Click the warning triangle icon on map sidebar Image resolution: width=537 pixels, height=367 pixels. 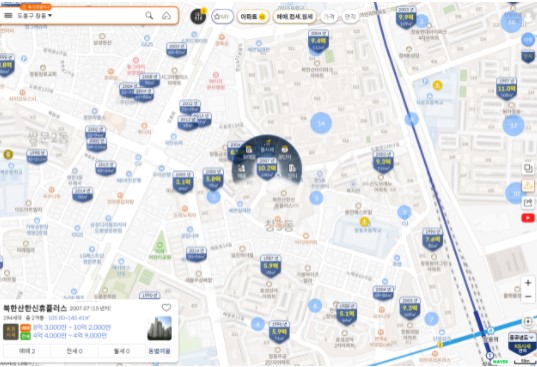pos(528,185)
